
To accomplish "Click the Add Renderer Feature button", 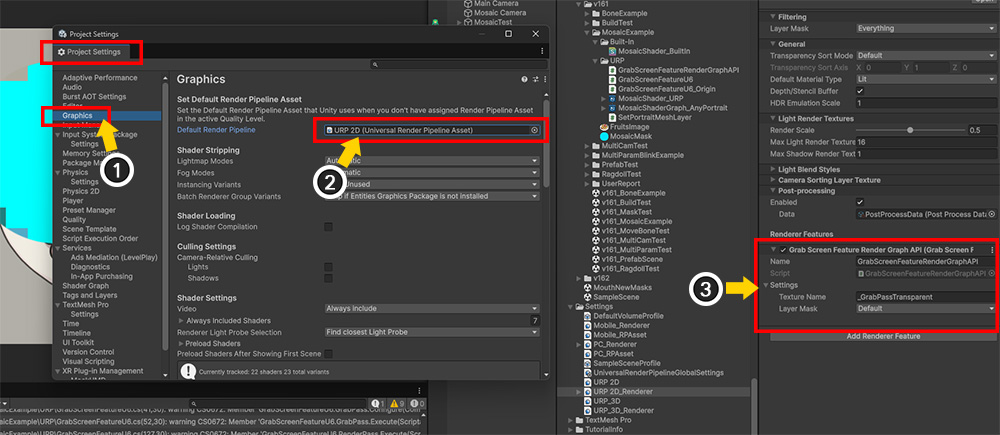I will (x=883, y=336).
